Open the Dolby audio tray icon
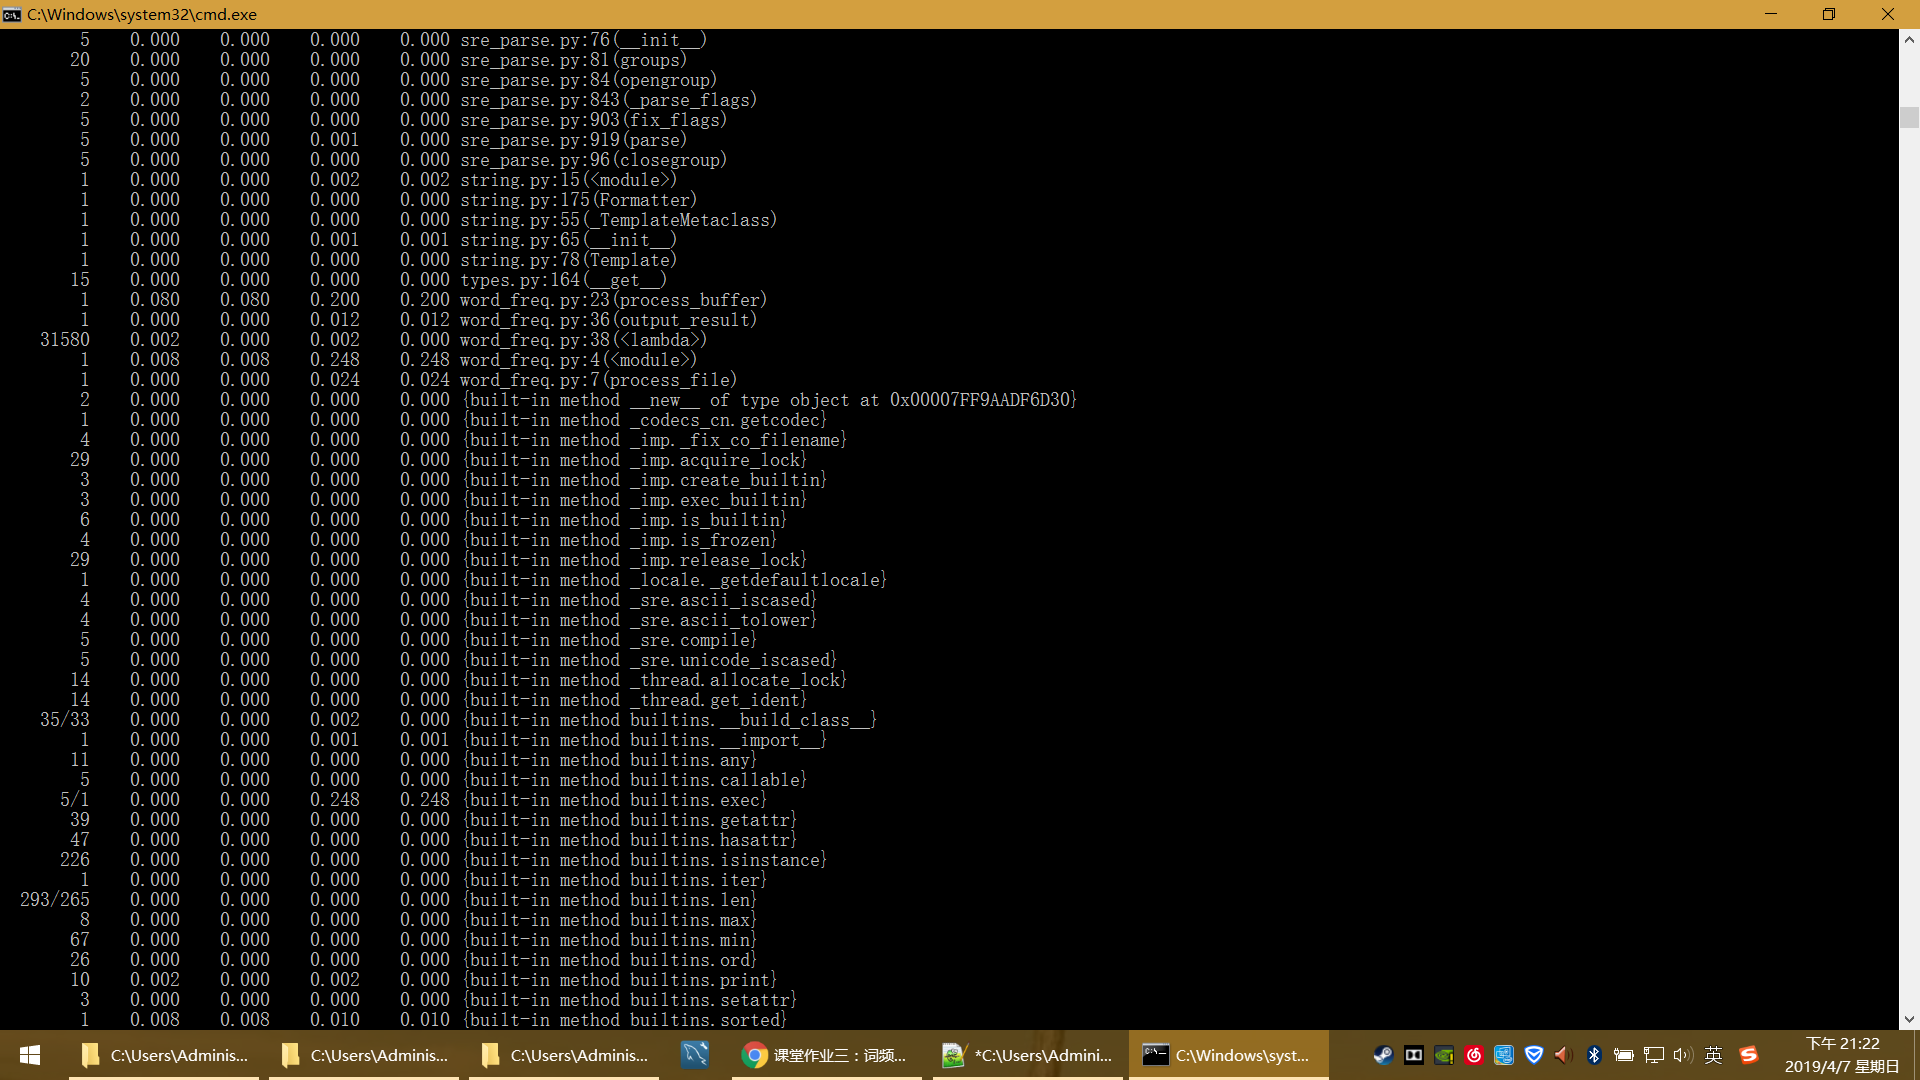The width and height of the screenshot is (1920, 1080). pyautogui.click(x=1413, y=1055)
